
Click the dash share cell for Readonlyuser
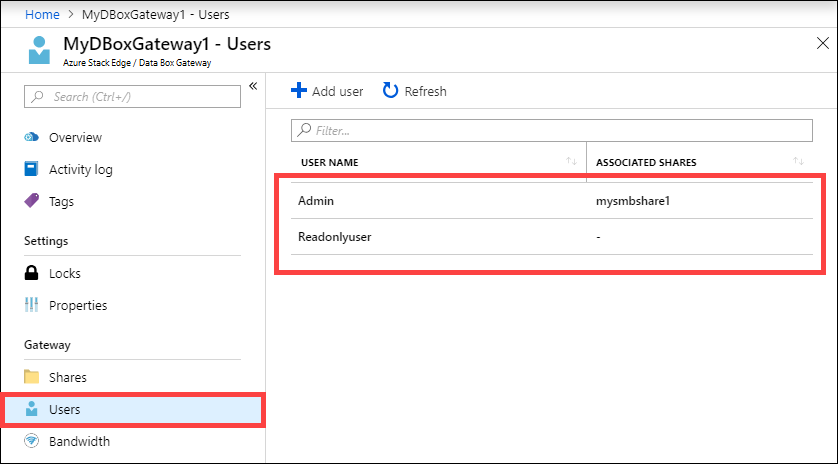599,237
